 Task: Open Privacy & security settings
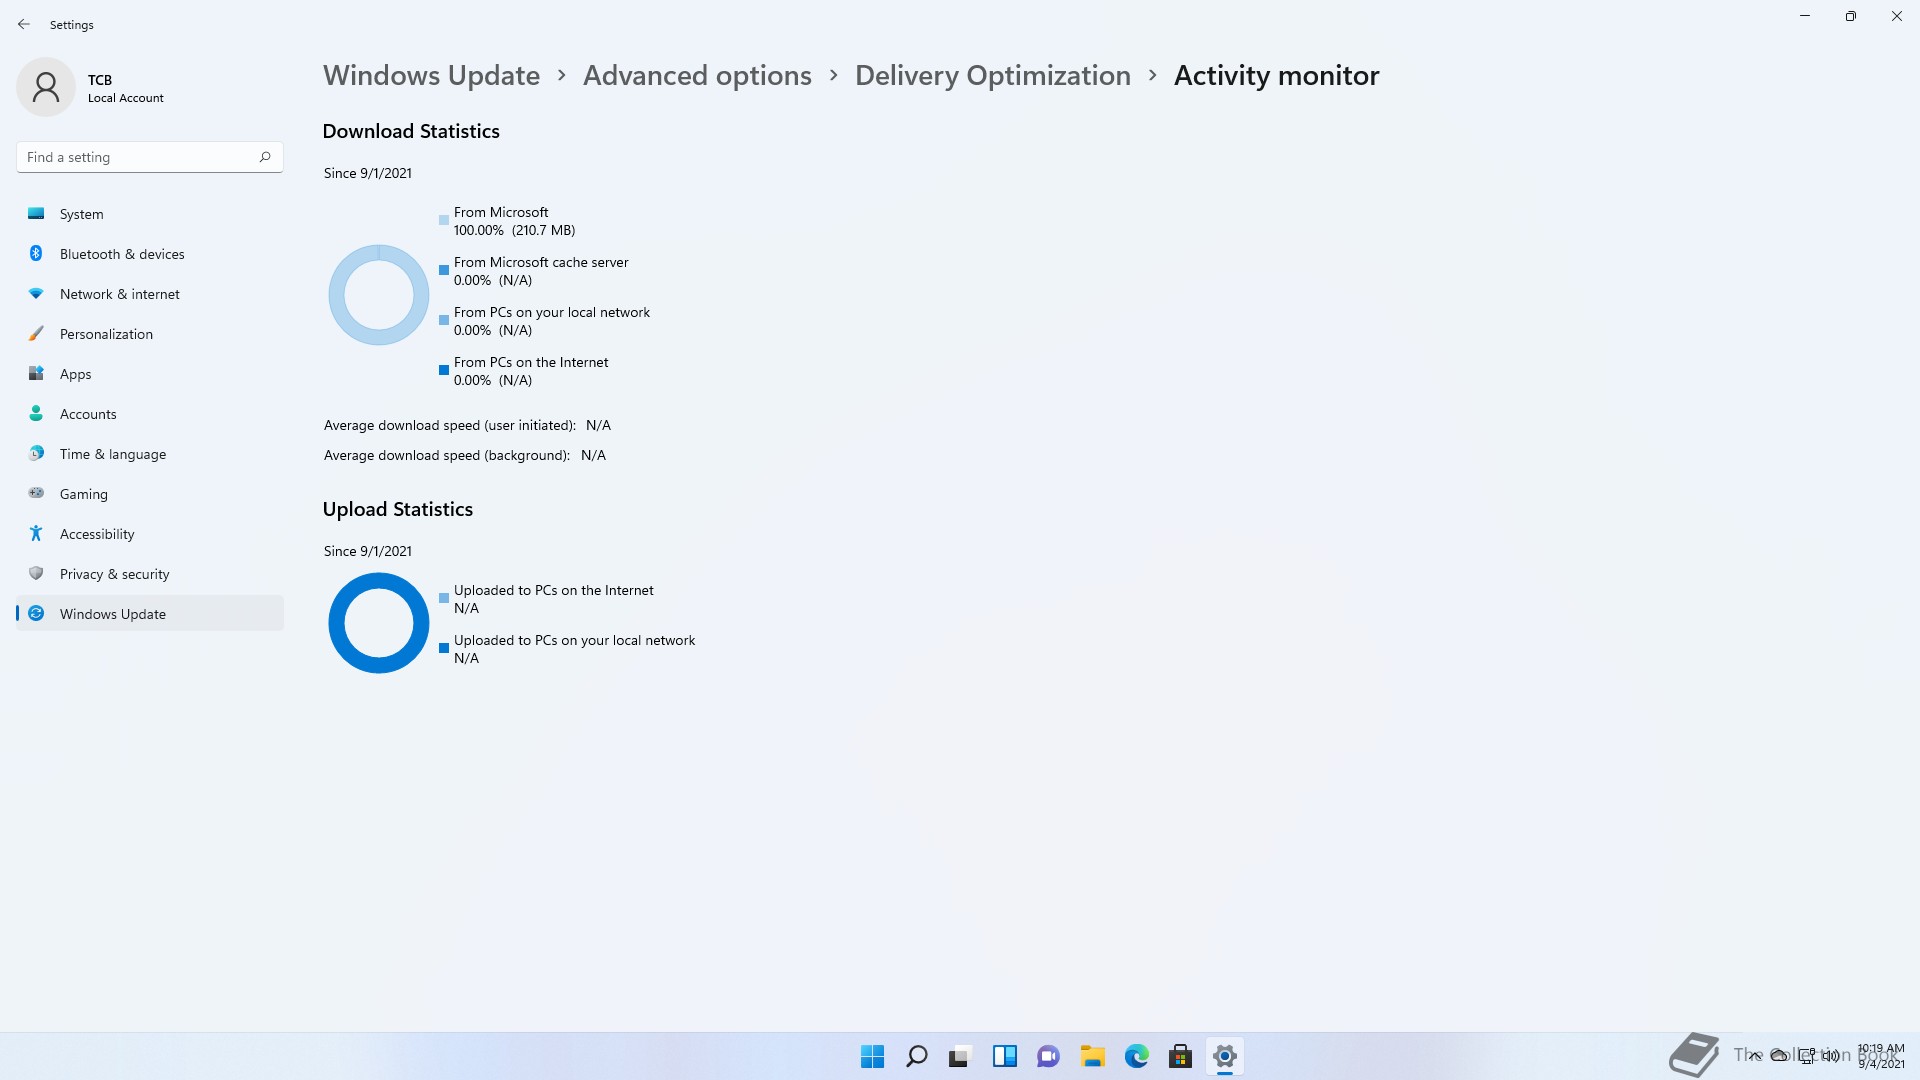[150, 574]
